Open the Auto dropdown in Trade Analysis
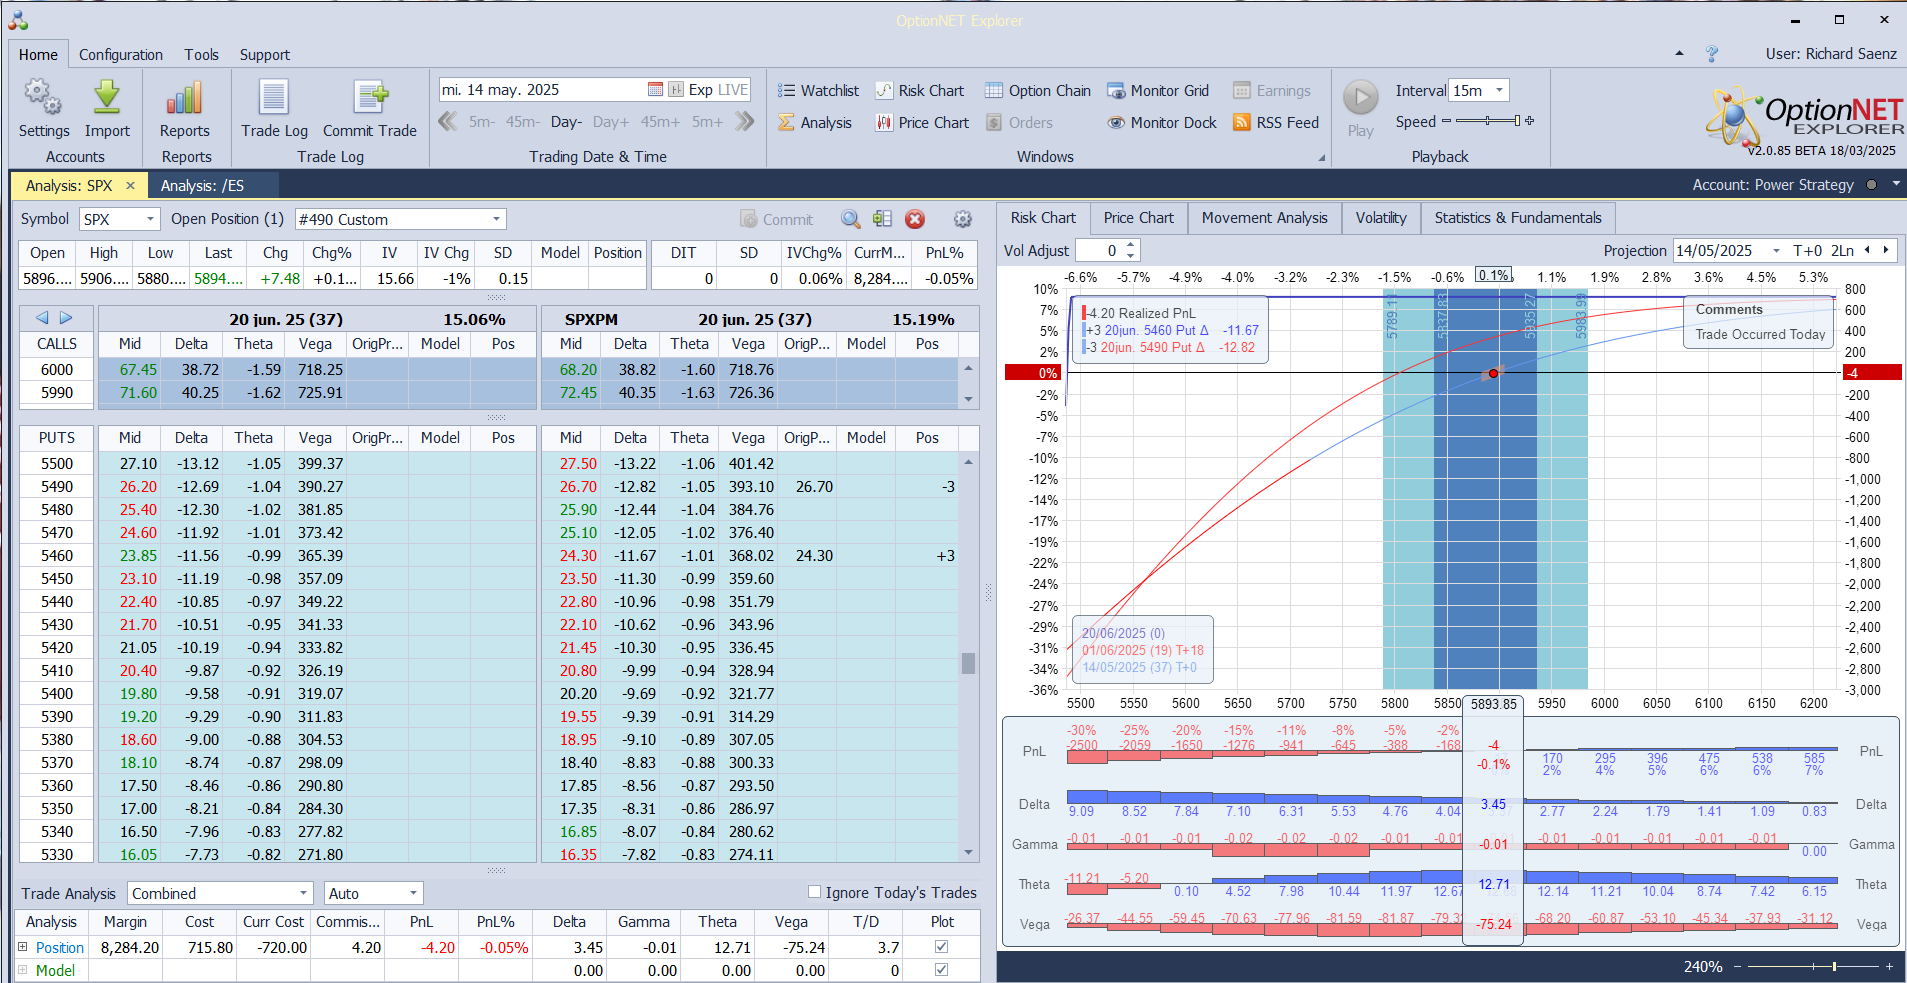This screenshot has width=1907, height=983. 413,894
